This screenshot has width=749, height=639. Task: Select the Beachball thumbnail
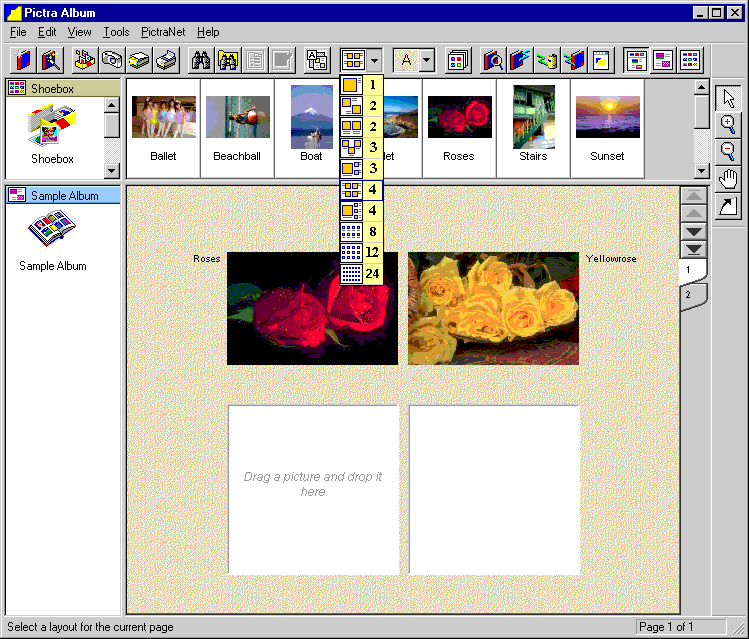coord(237,128)
